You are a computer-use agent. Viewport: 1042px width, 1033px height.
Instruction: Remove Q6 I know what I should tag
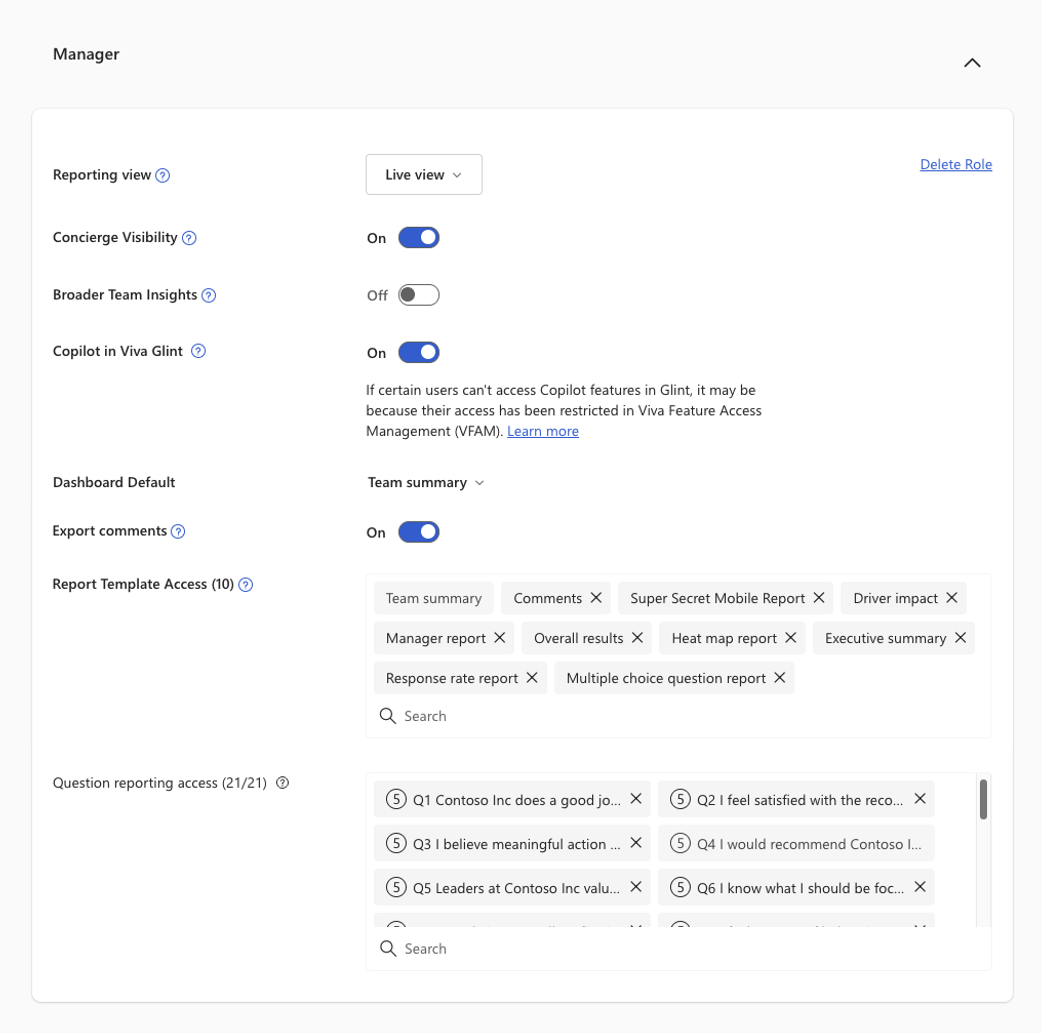pyautogui.click(x=920, y=887)
